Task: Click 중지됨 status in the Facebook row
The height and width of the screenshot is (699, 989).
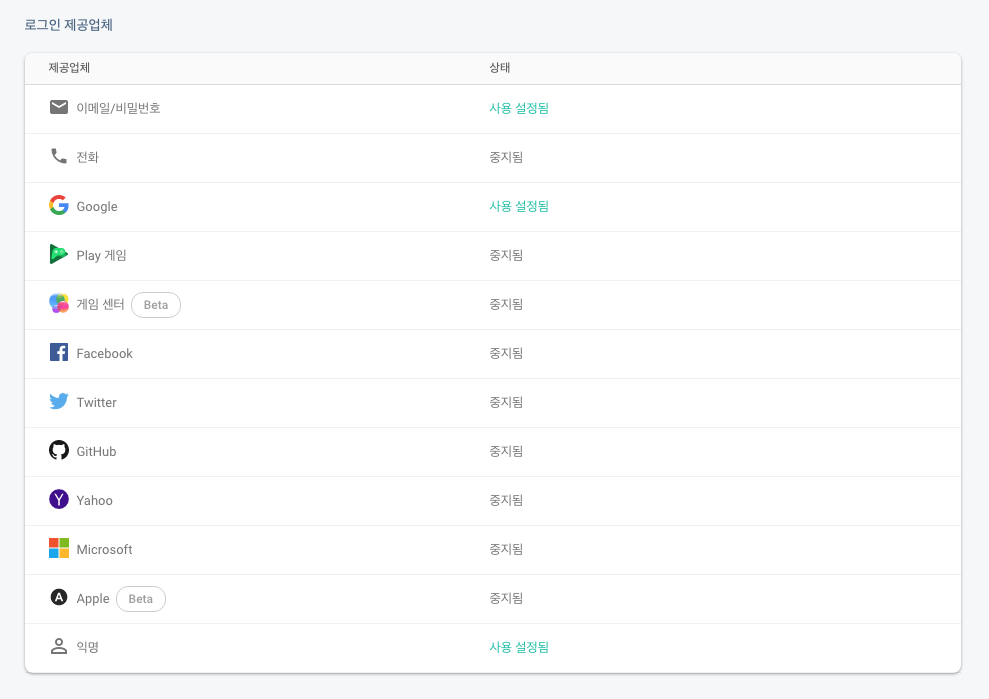Action: [506, 354]
